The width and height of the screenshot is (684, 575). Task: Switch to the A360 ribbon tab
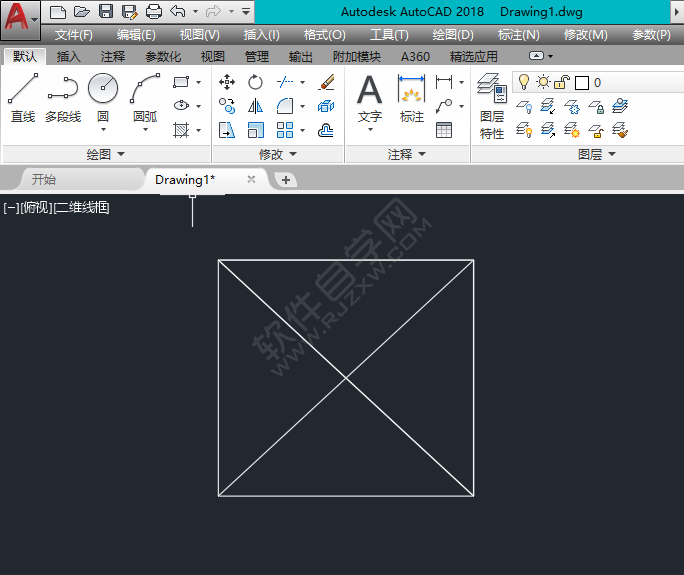point(415,57)
